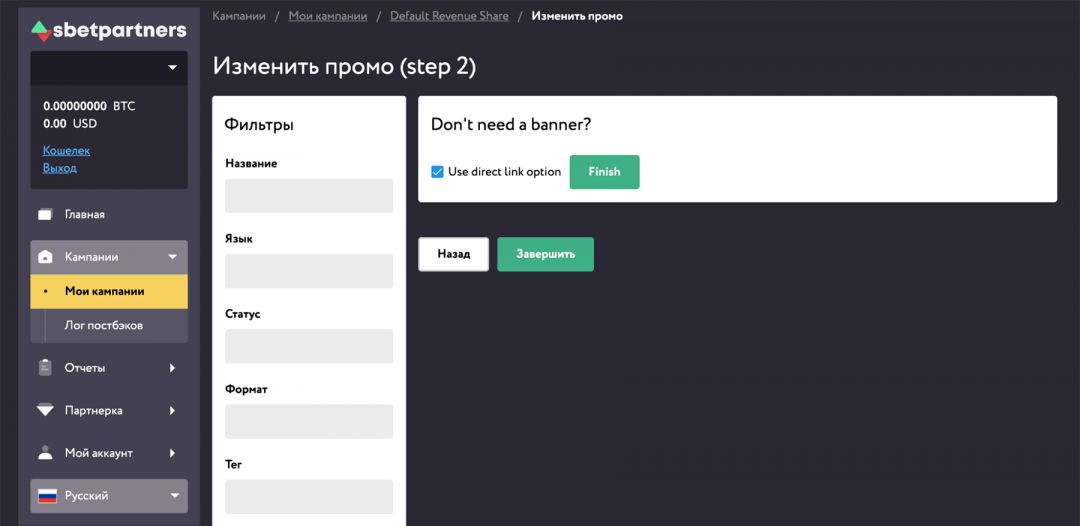Click the Кампании house icon
Image resolution: width=1080 pixels, height=526 pixels.
coord(45,257)
